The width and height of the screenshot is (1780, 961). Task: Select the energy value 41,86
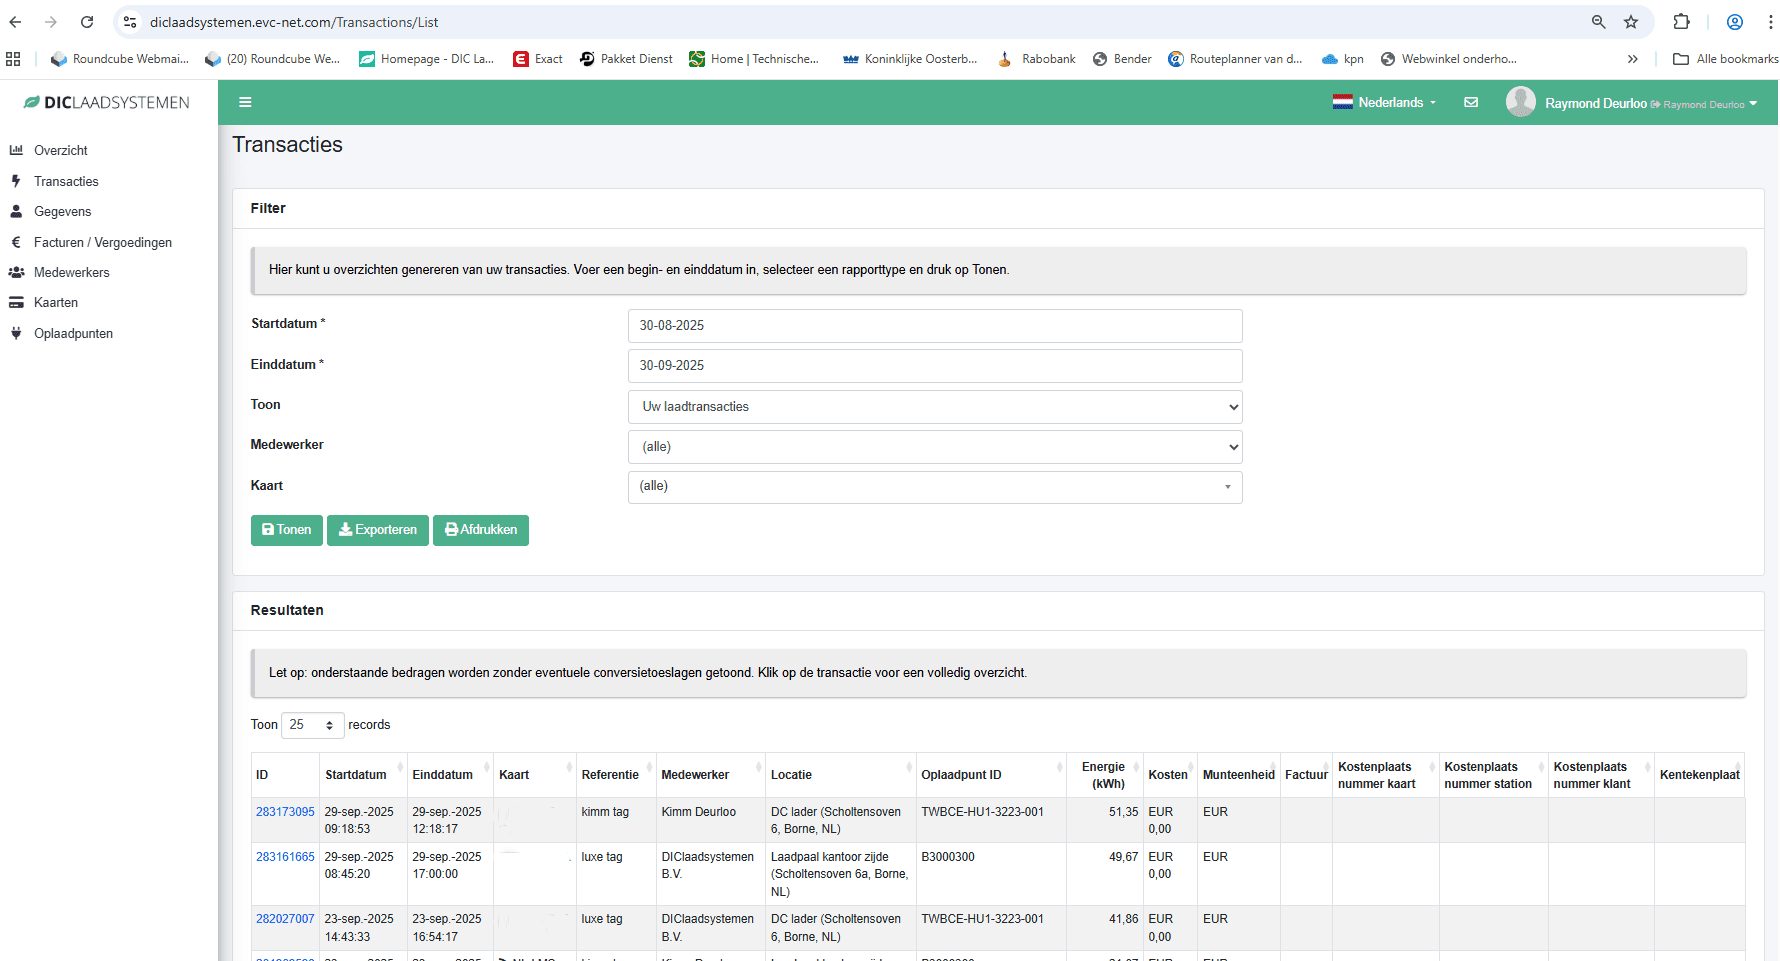point(1123,919)
